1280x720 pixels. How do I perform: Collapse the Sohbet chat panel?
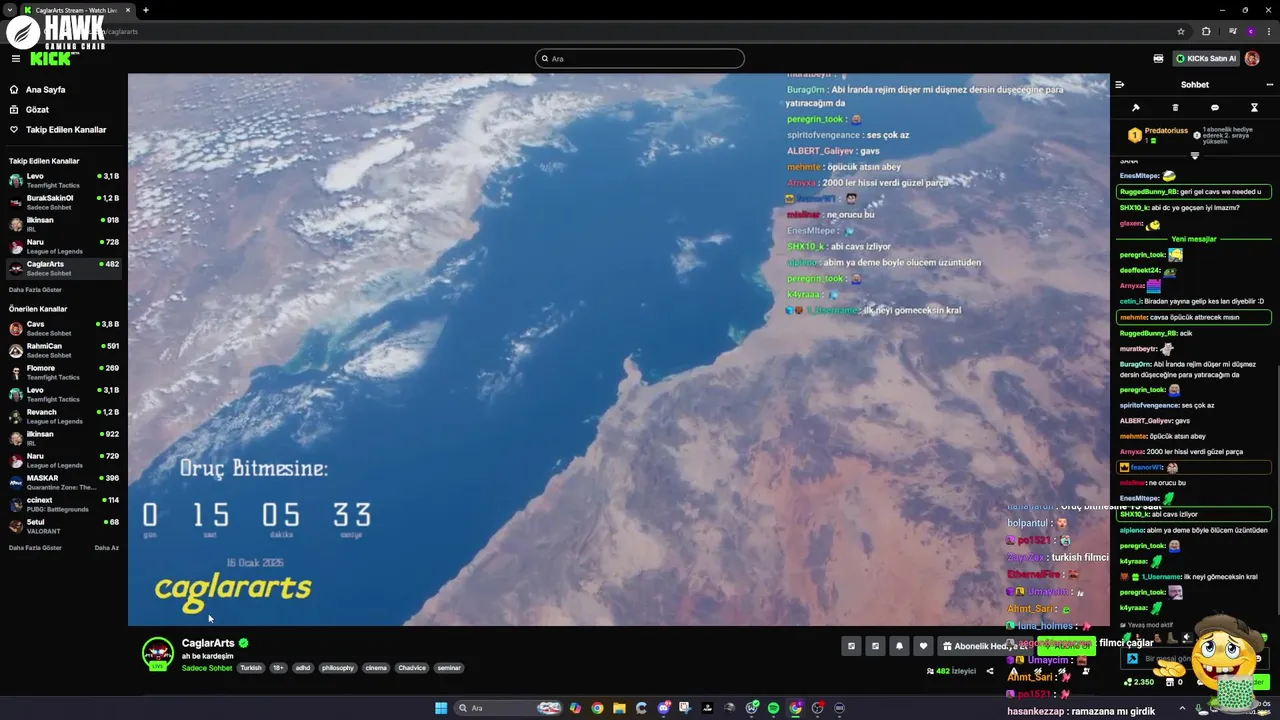[x=1120, y=85]
